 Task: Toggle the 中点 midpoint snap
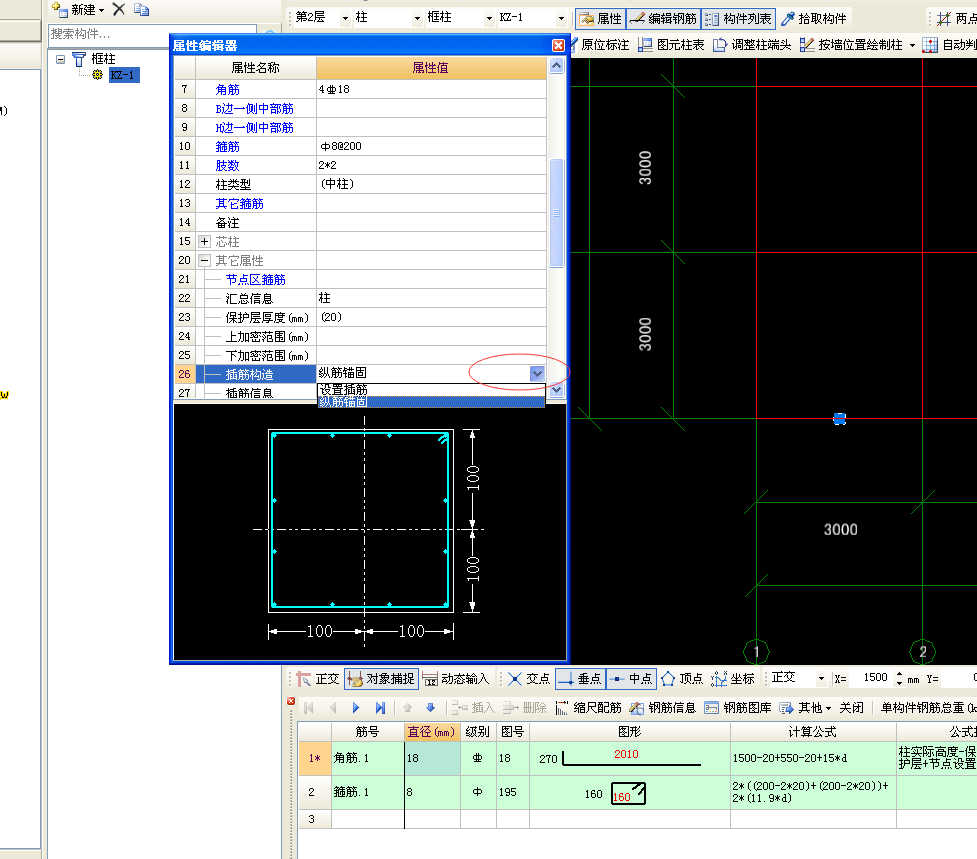631,678
